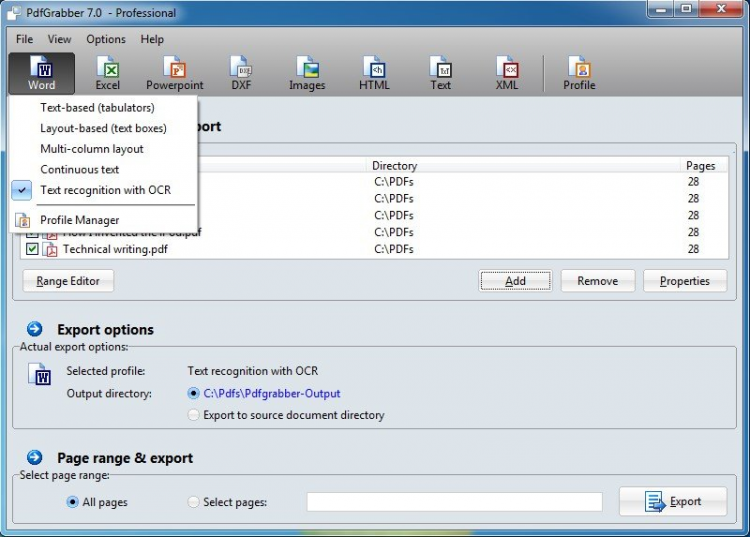Open the Help menu
This screenshot has width=750, height=537.
[152, 39]
